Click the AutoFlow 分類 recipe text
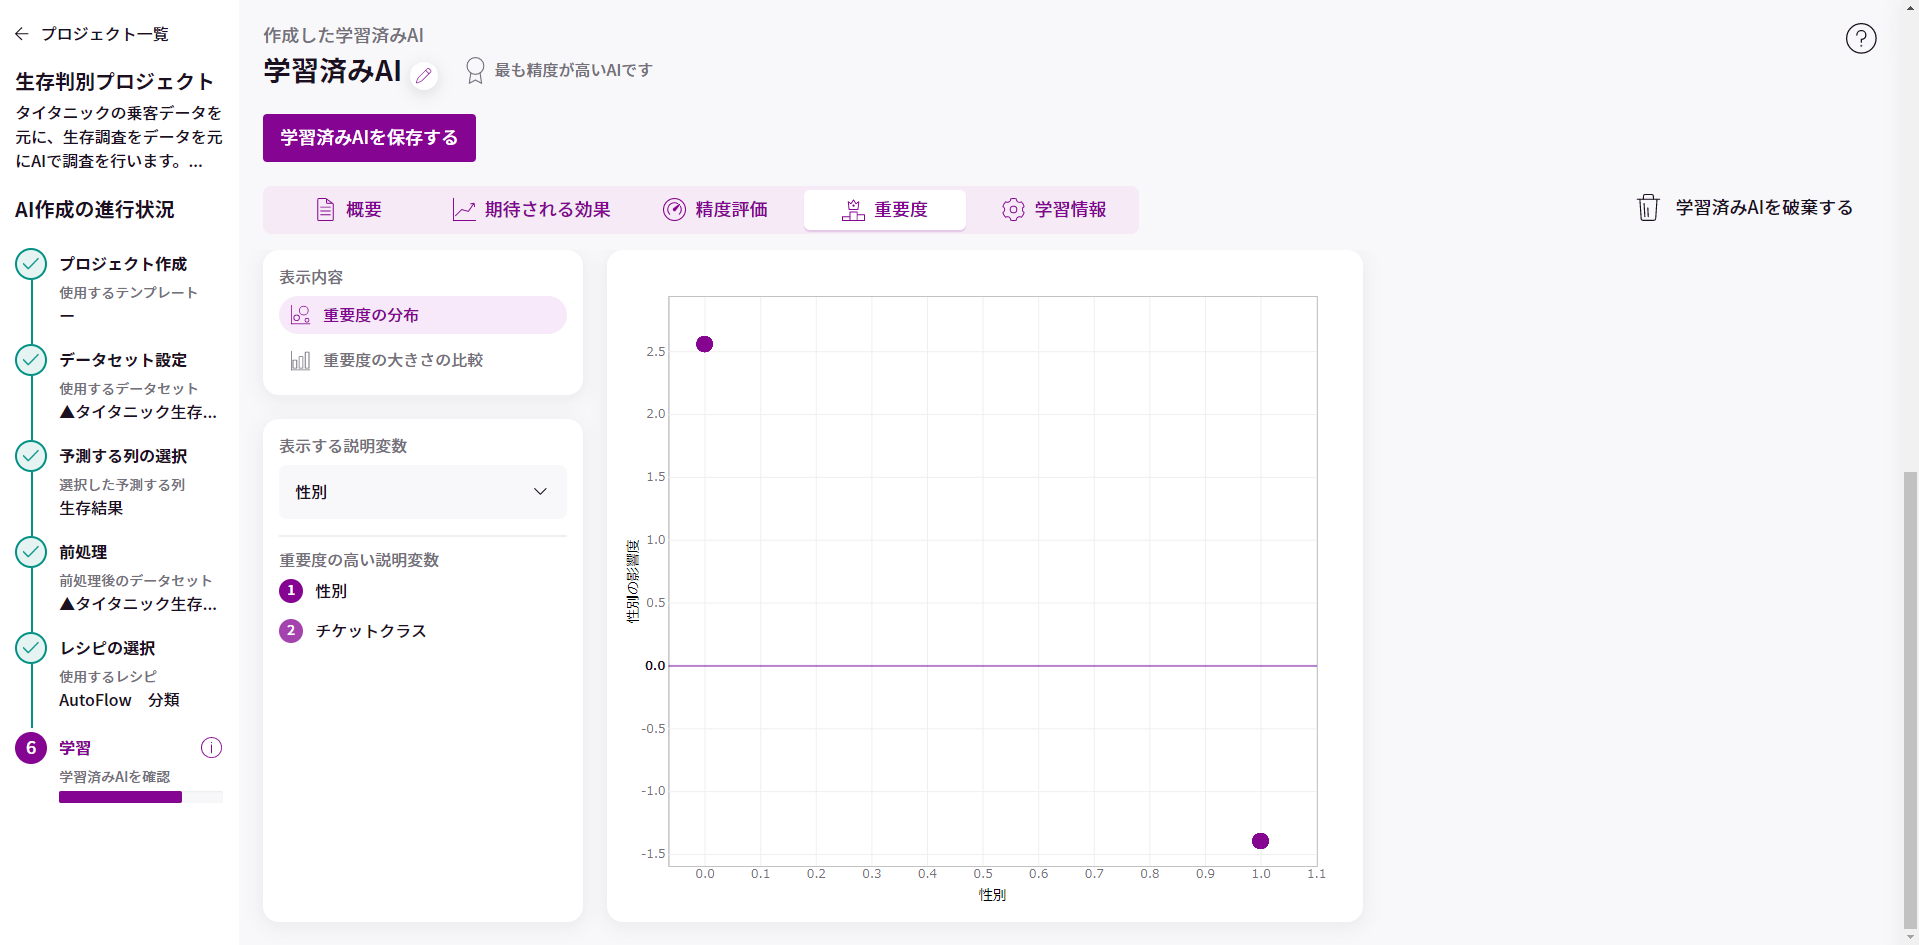This screenshot has height=945, width=1919. (119, 700)
